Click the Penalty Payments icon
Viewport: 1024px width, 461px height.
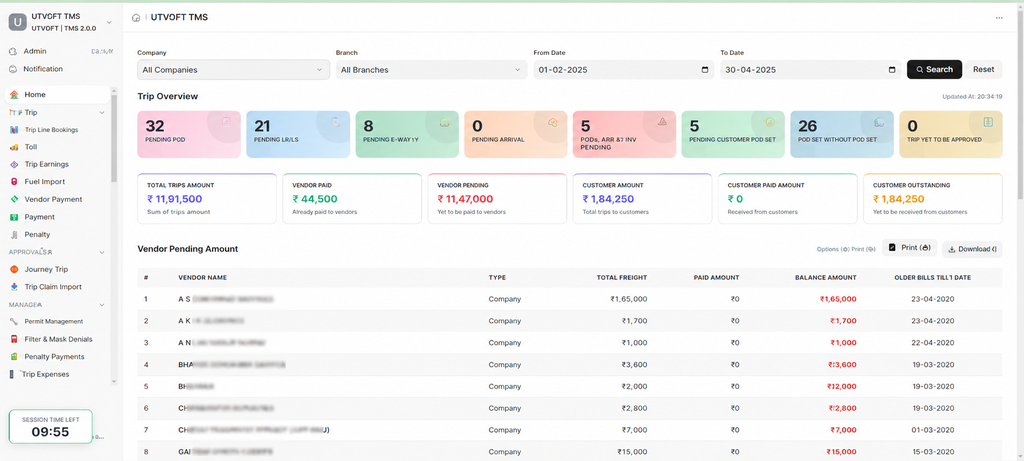pos(14,357)
